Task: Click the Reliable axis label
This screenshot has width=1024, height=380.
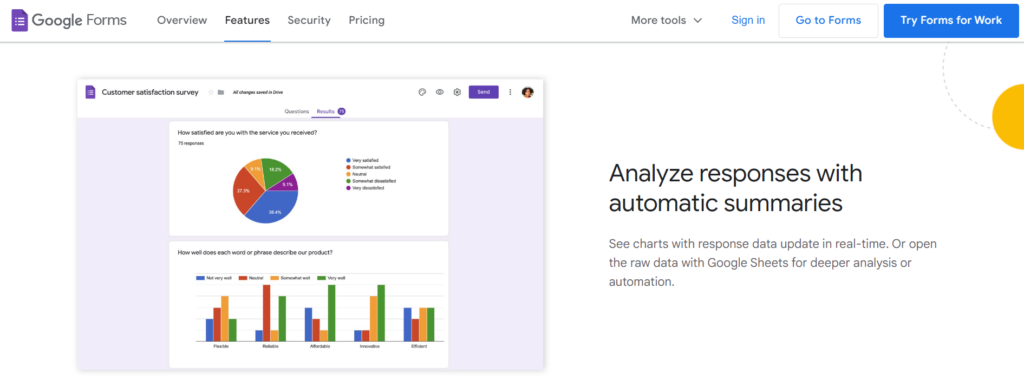Action: [x=270, y=346]
